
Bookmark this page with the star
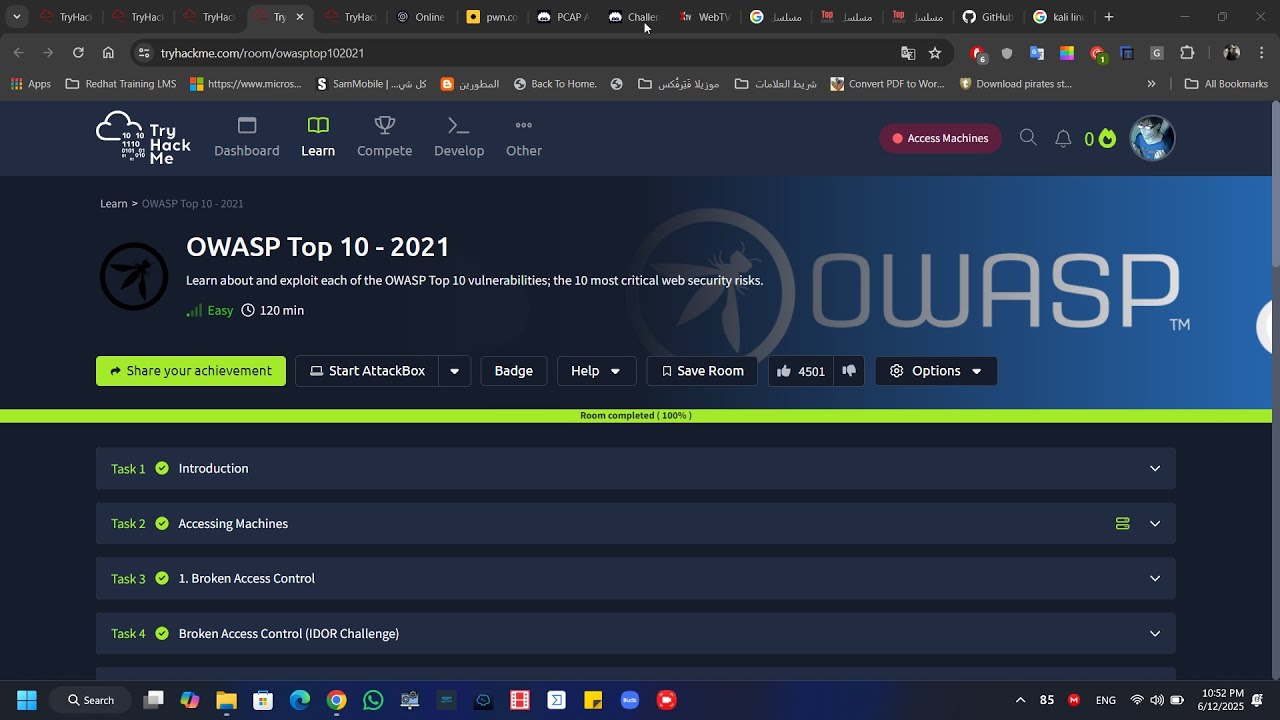[935, 53]
